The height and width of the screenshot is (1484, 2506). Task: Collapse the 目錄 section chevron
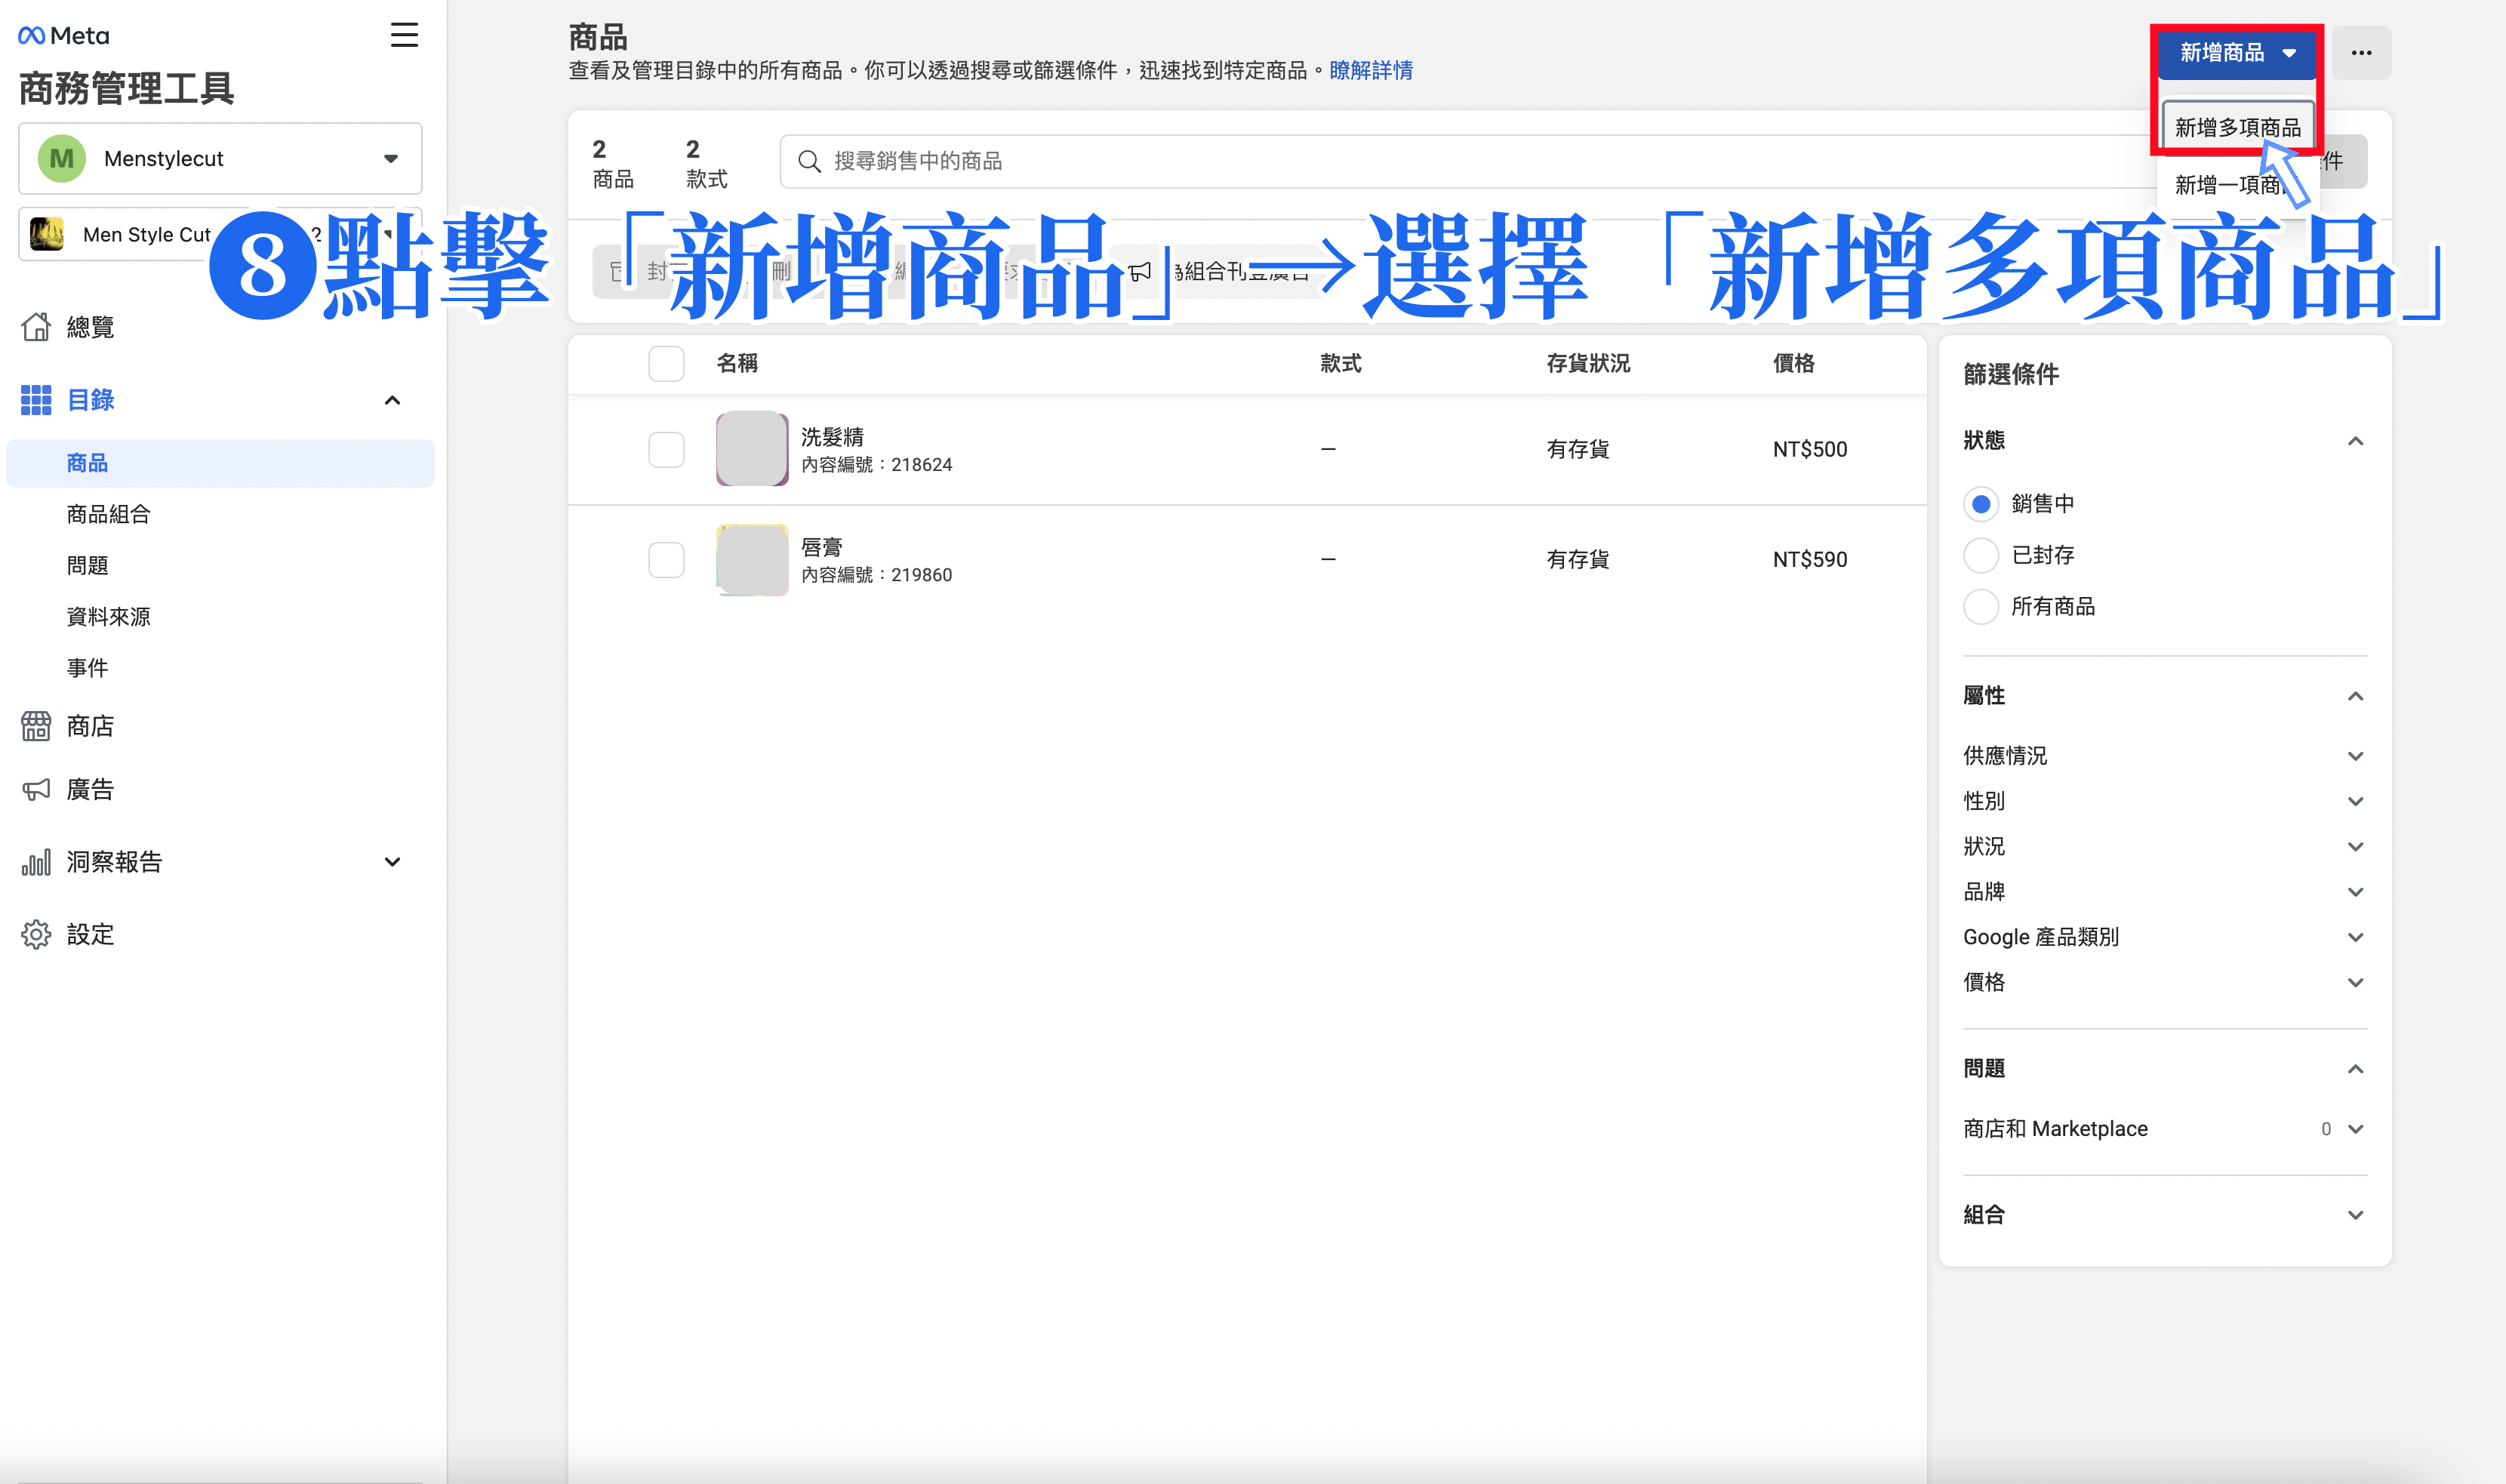pyautogui.click(x=392, y=400)
